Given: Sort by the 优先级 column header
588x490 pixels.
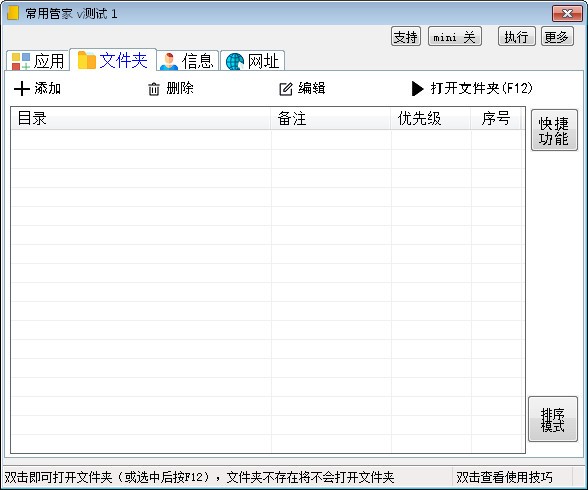Looking at the screenshot, I should [430, 118].
